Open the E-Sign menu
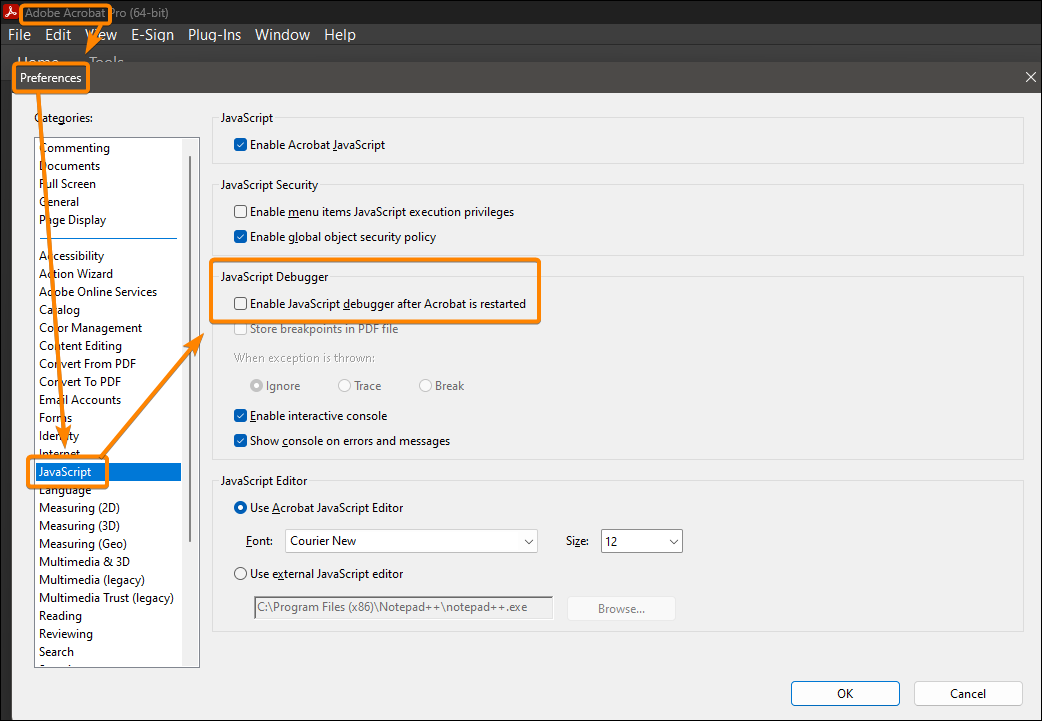This screenshot has width=1042, height=721. click(152, 34)
